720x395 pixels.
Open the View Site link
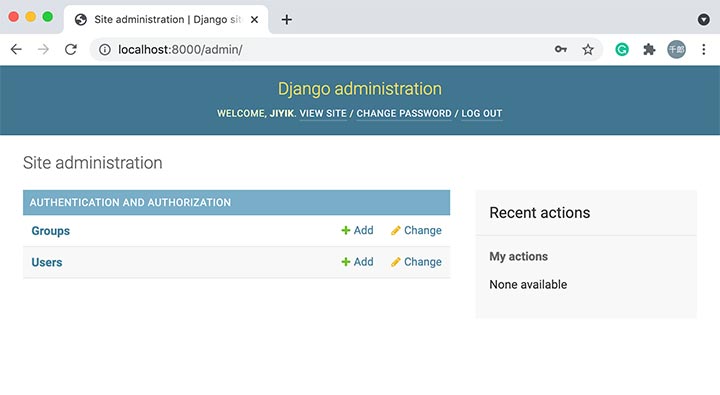(323, 113)
